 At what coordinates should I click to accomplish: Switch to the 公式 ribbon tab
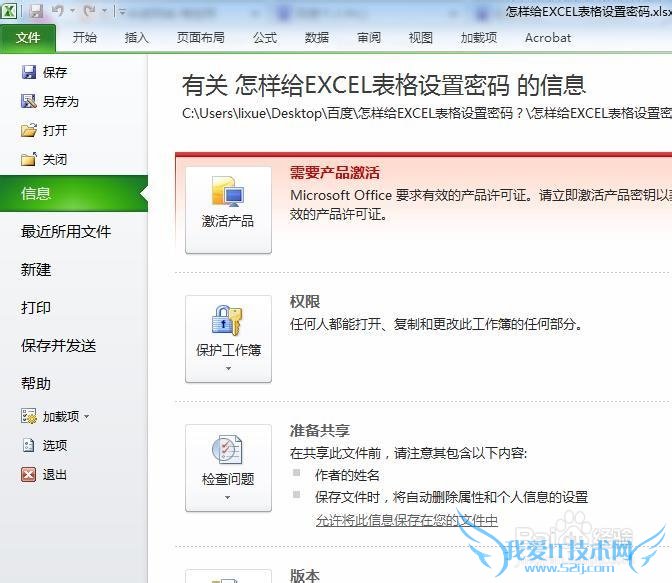click(x=264, y=38)
